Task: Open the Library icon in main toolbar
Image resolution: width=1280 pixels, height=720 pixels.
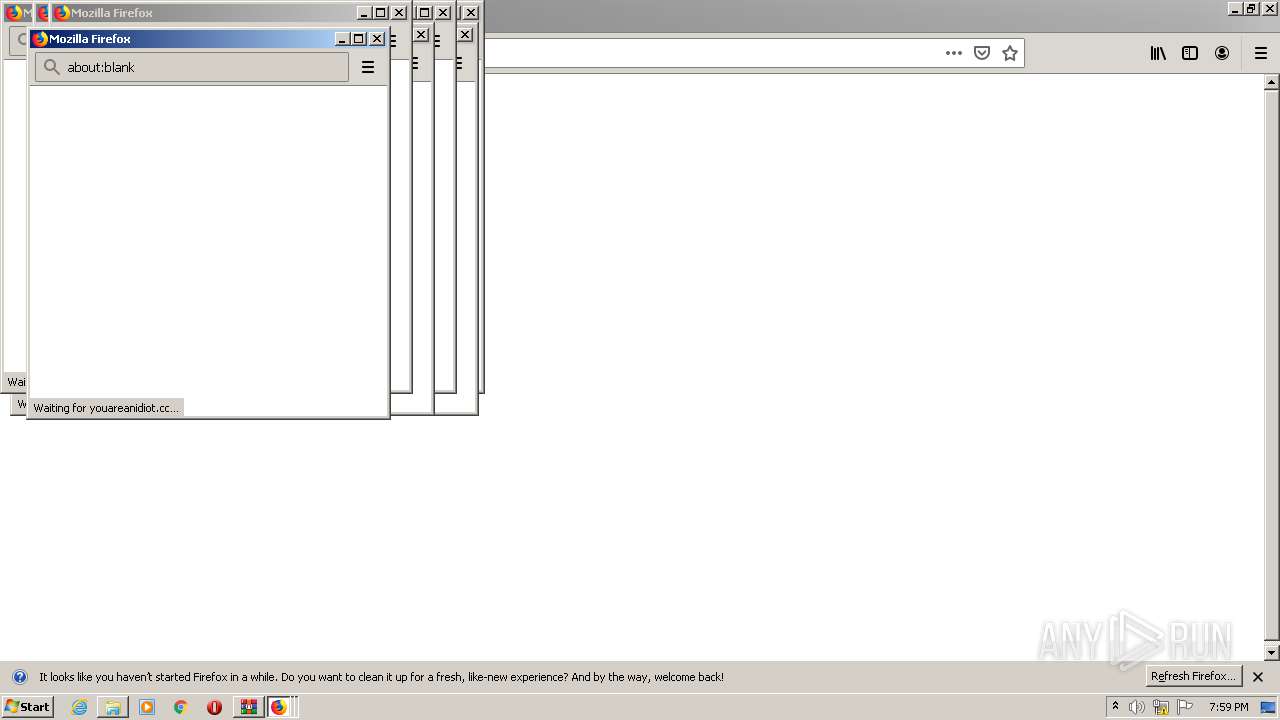Action: (1158, 53)
